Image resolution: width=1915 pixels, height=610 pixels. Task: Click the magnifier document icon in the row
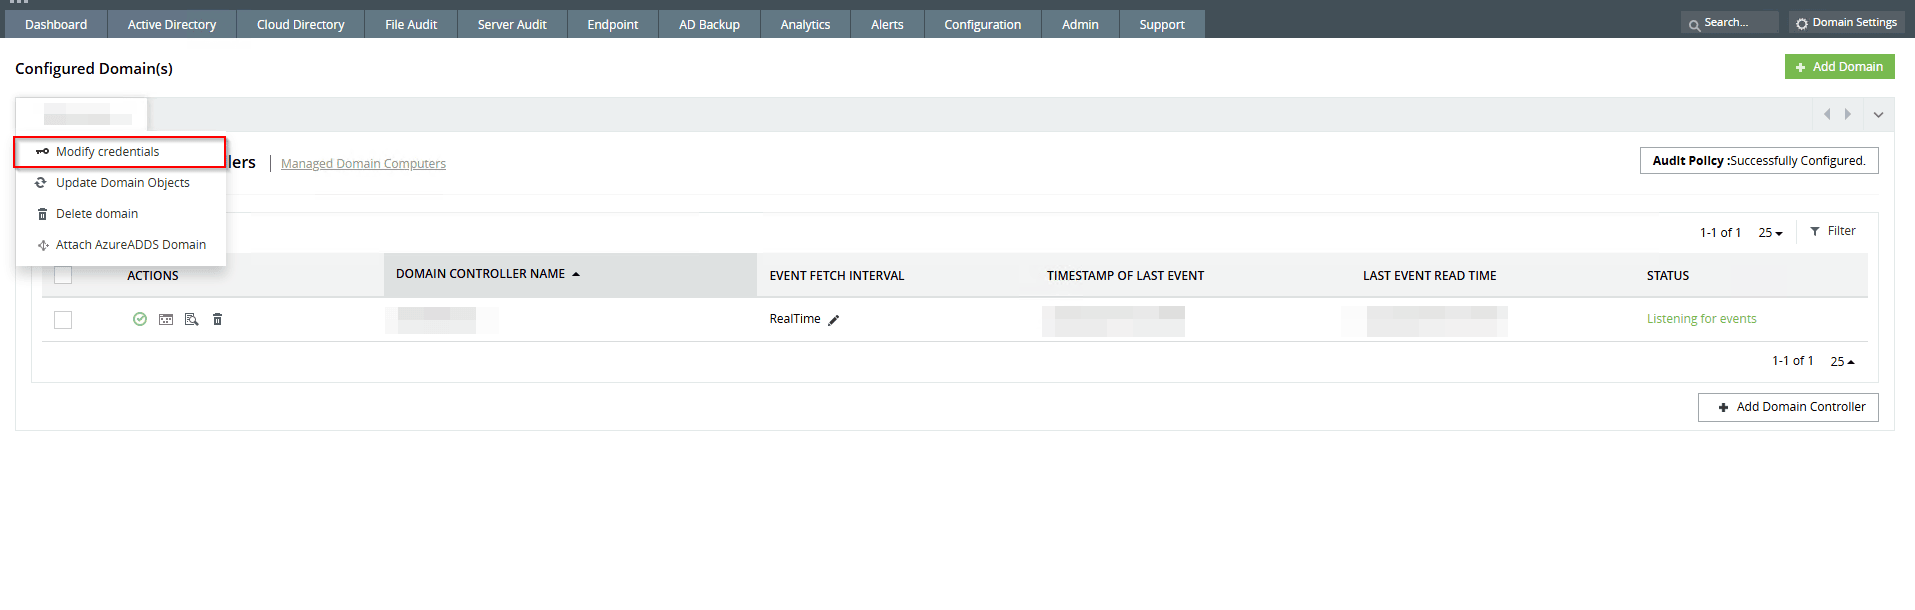[191, 319]
